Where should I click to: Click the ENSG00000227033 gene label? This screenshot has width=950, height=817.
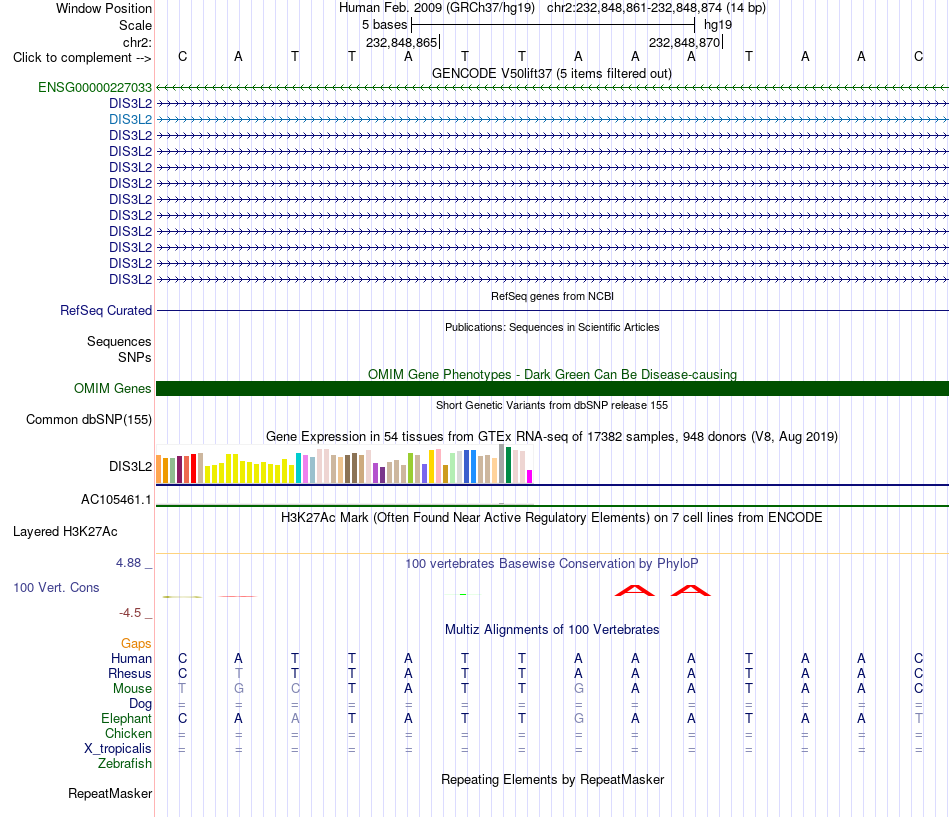pyautogui.click(x=95, y=87)
